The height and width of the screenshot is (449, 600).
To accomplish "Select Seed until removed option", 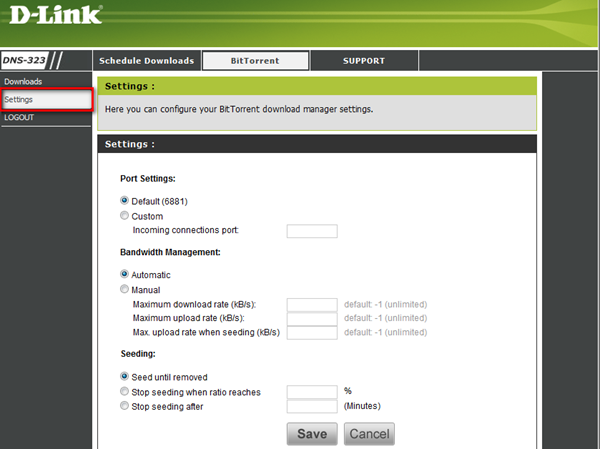I will 124,376.
